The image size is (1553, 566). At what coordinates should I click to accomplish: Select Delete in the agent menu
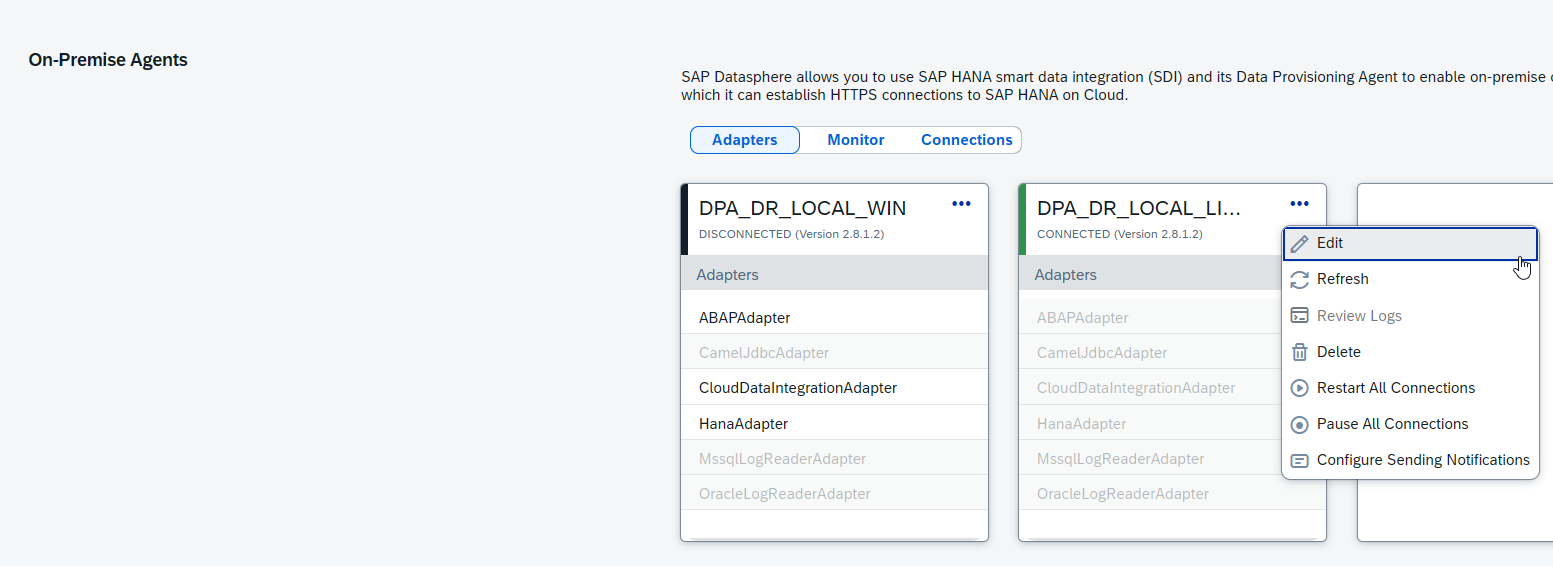tap(1338, 352)
